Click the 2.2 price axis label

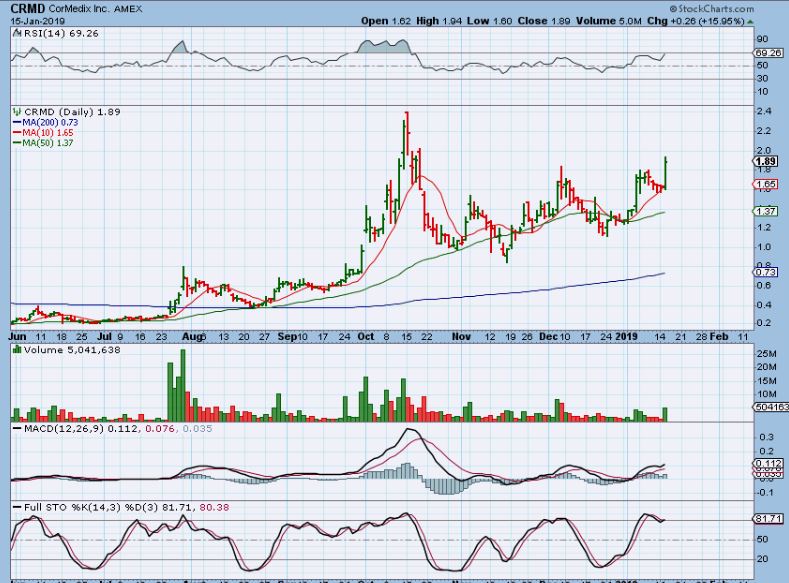[x=764, y=131]
